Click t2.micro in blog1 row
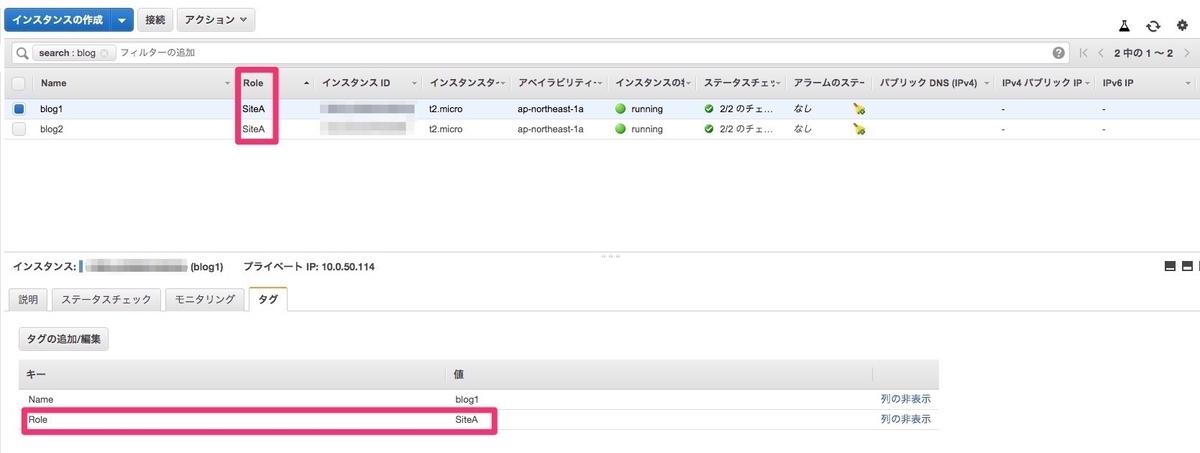 tap(445, 108)
